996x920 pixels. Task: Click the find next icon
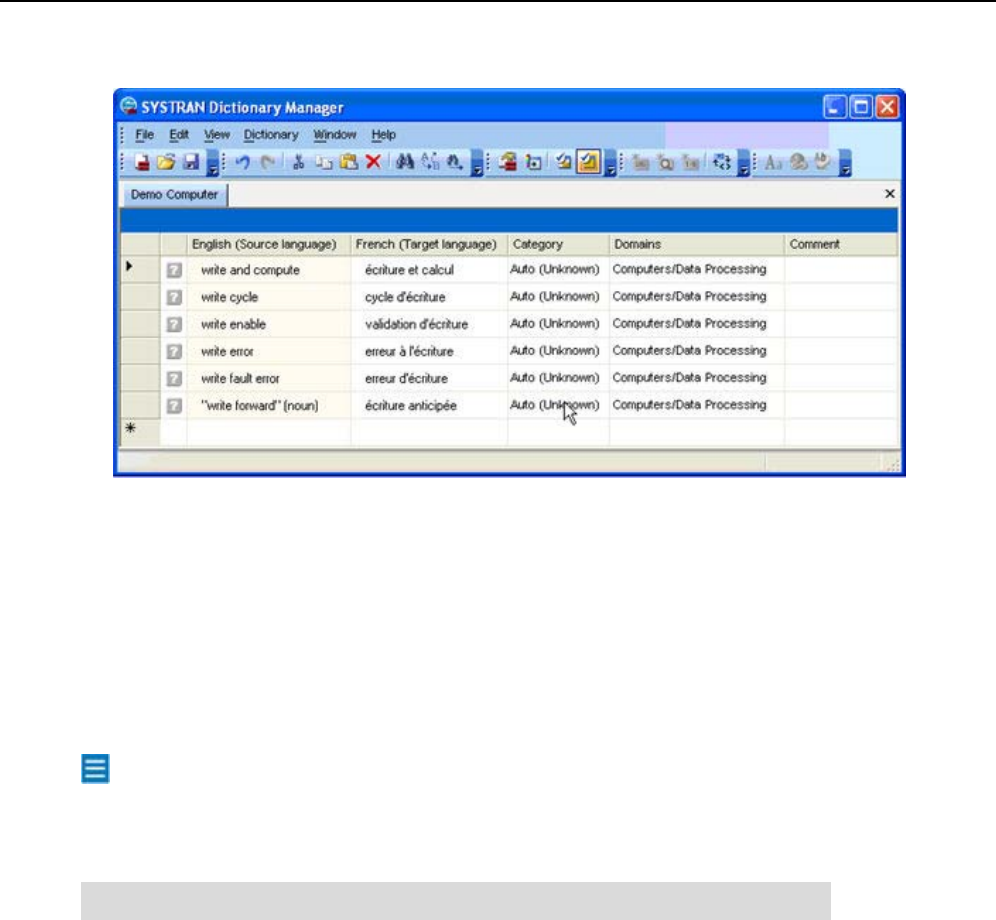(x=454, y=163)
